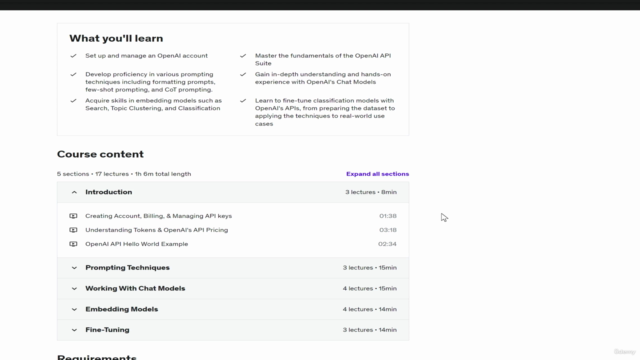640x360 pixels.
Task: Open lecture OpenAI API Hello World Example
Action: click(136, 244)
